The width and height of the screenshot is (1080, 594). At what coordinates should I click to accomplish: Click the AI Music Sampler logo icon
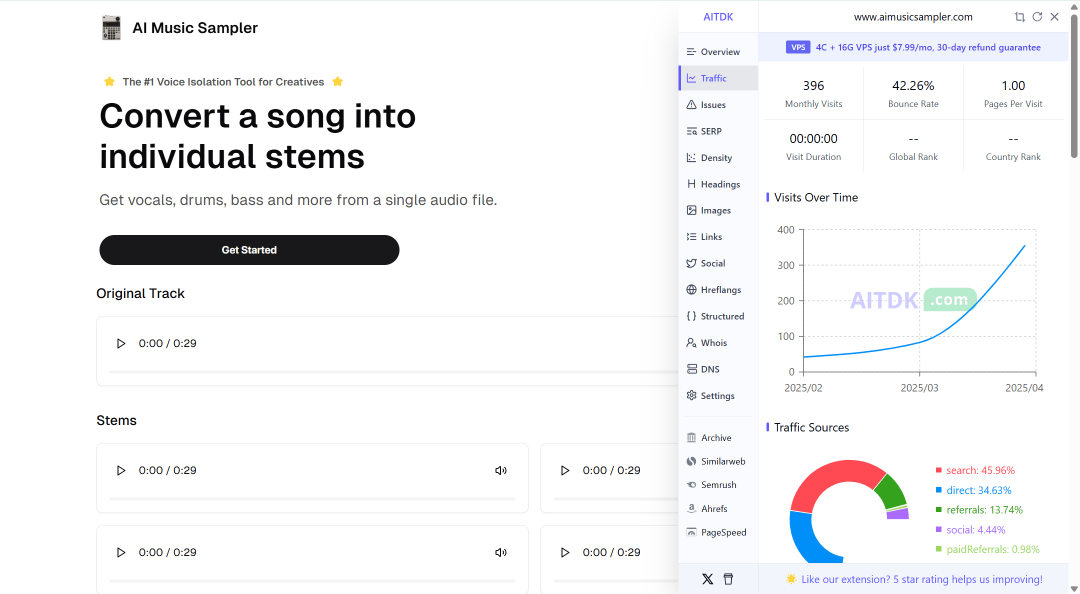[x=111, y=28]
